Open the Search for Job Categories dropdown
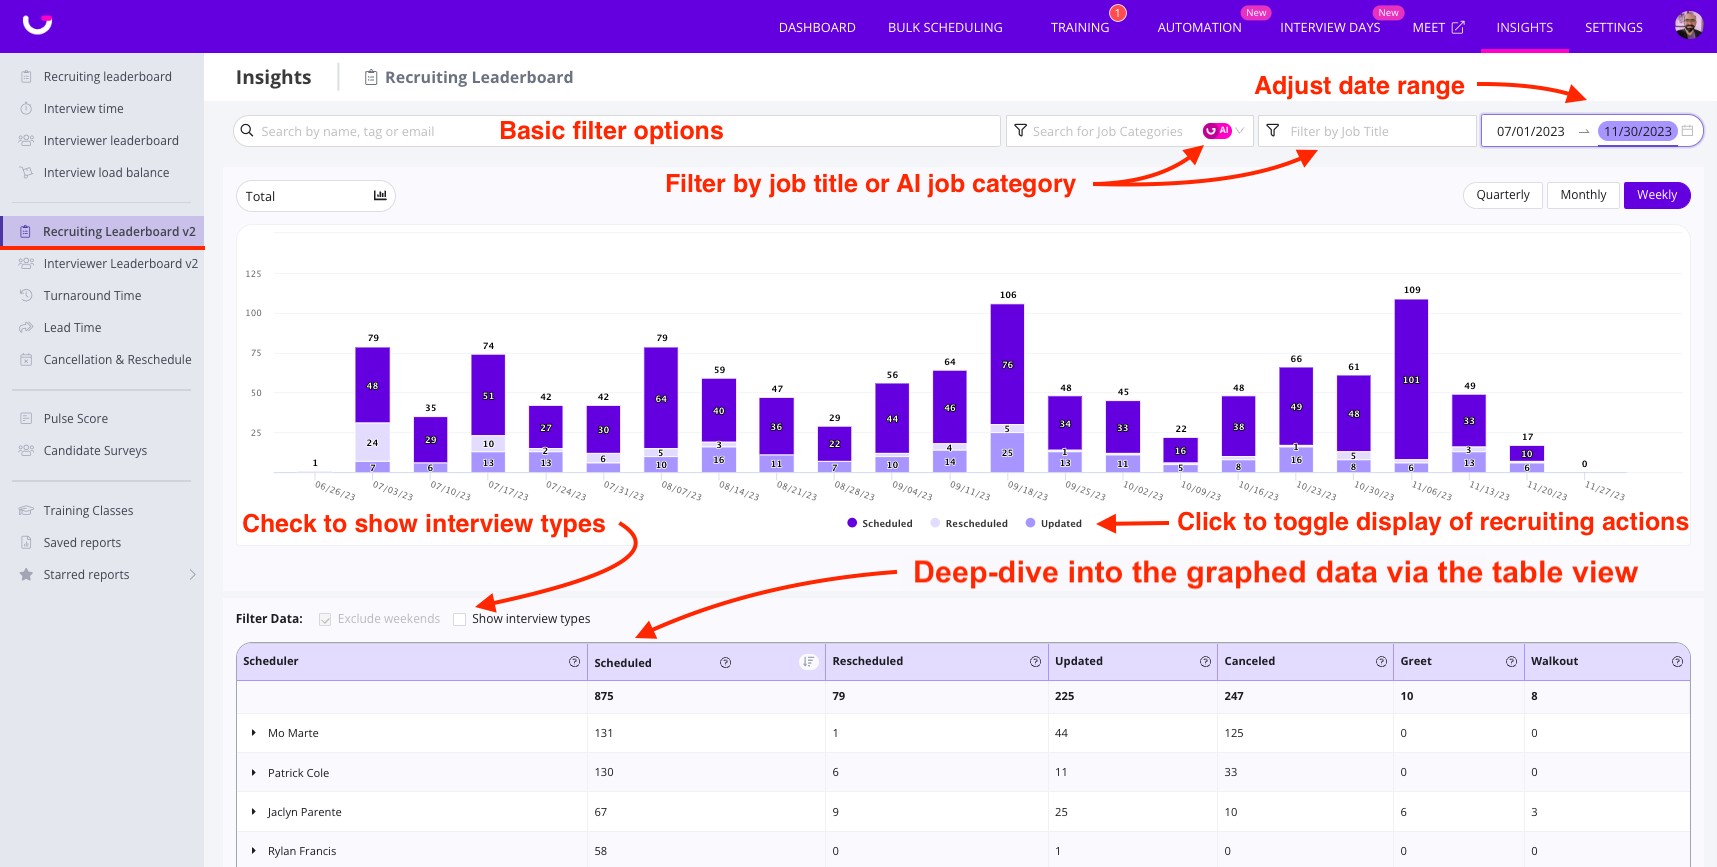 [1129, 131]
